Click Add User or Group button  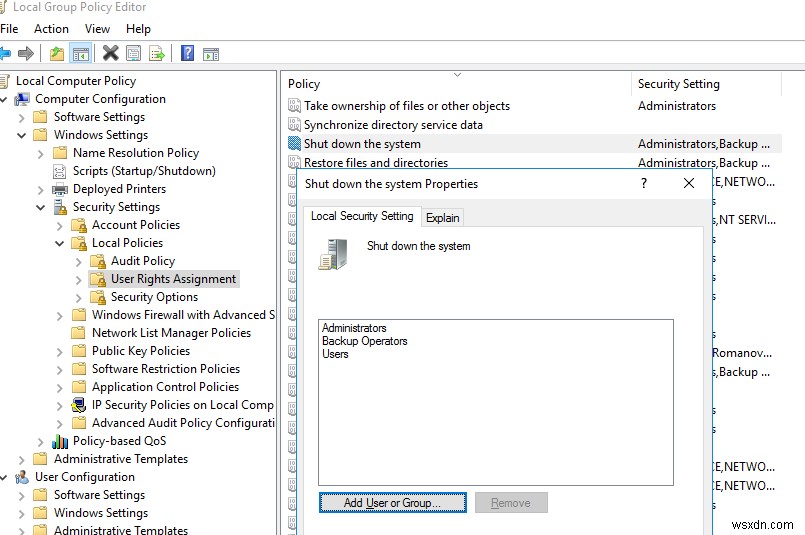(x=392, y=503)
